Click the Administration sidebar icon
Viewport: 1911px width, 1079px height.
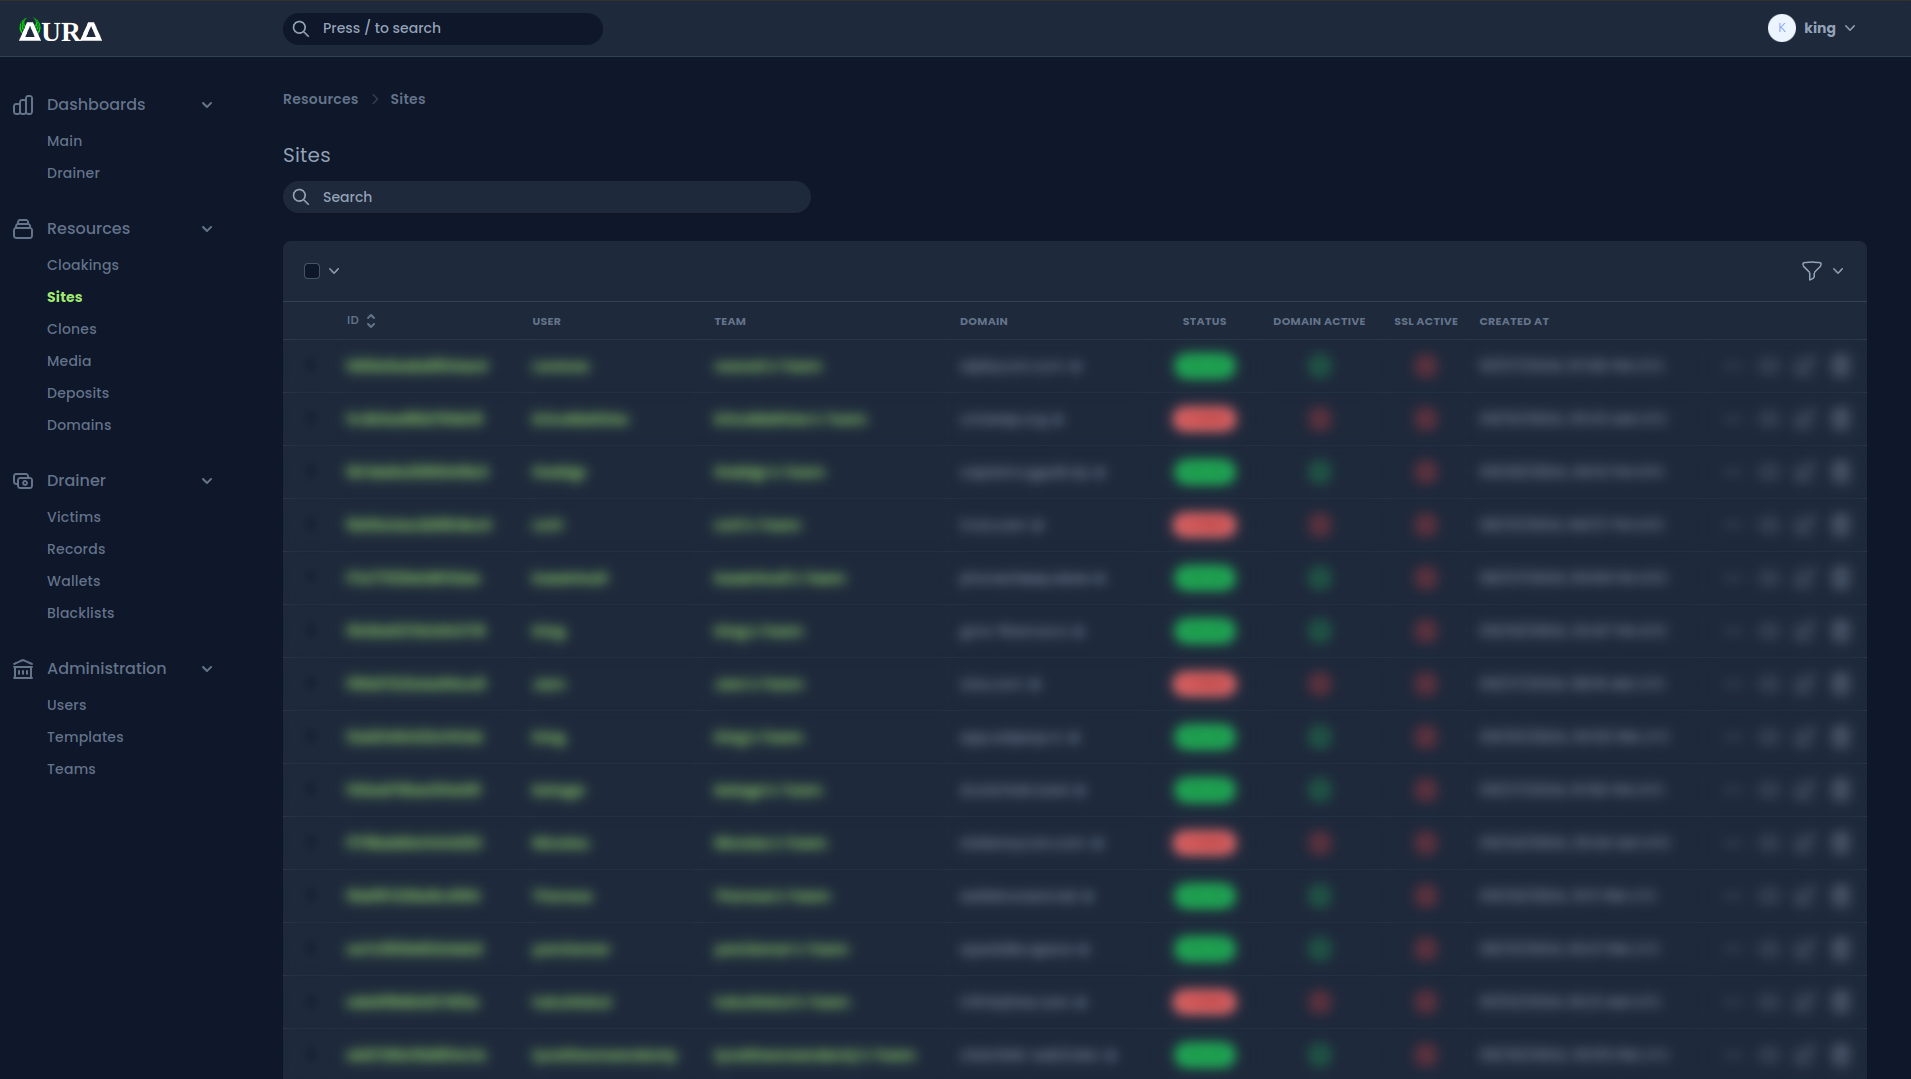[x=23, y=668]
